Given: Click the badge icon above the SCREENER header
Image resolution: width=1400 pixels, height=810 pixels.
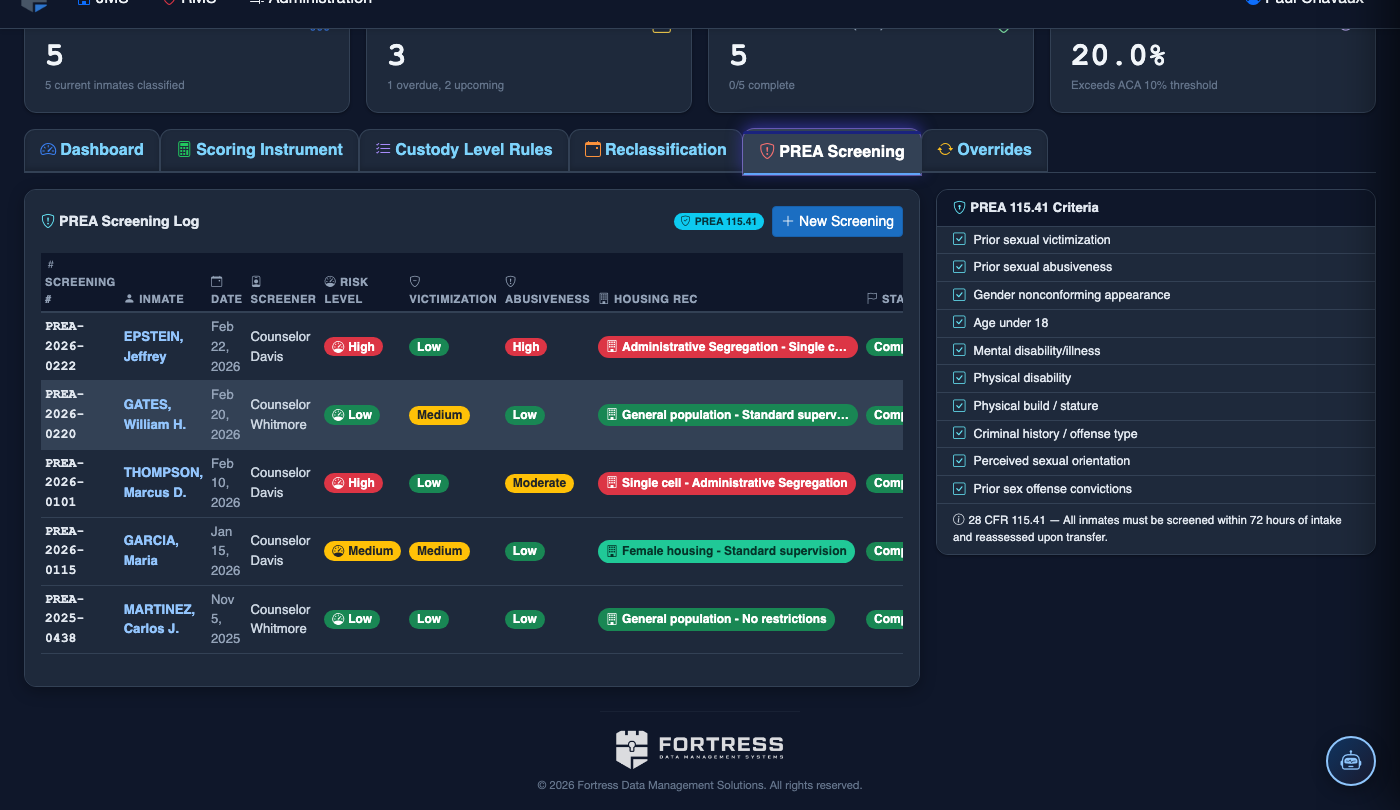Looking at the screenshot, I should (256, 282).
